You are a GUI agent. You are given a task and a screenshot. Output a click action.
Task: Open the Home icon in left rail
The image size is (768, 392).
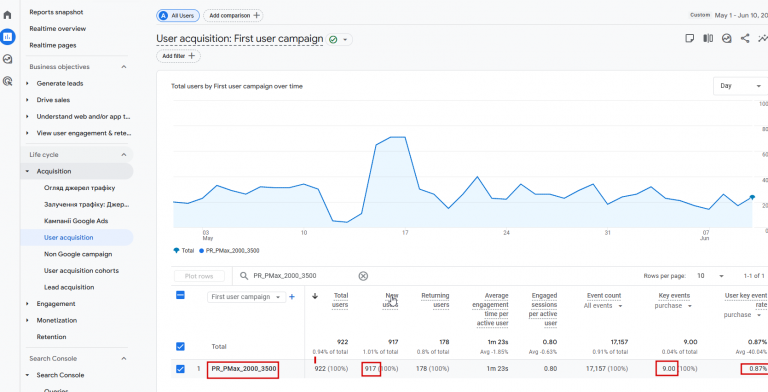coord(7,15)
